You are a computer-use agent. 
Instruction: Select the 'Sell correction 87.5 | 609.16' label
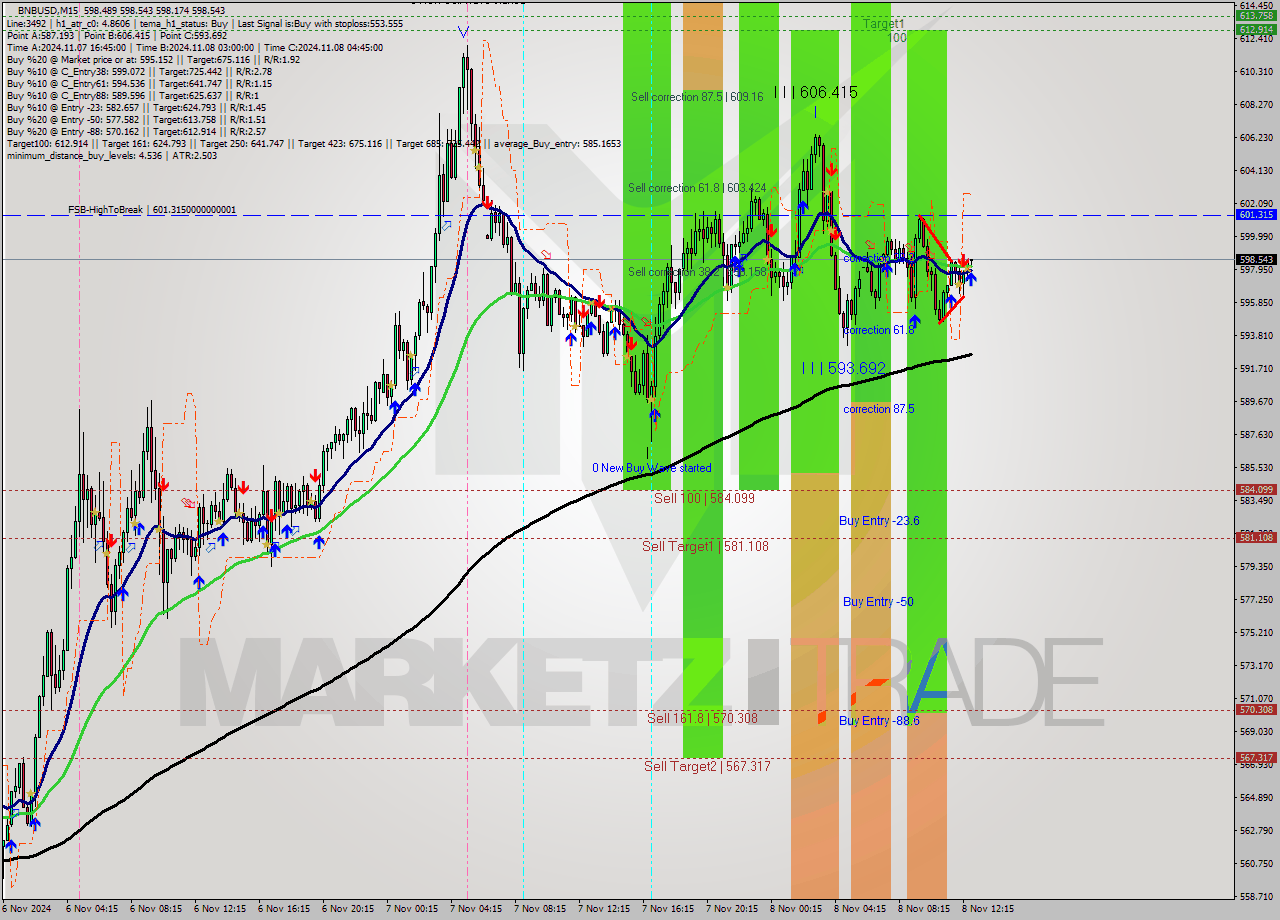coord(697,97)
